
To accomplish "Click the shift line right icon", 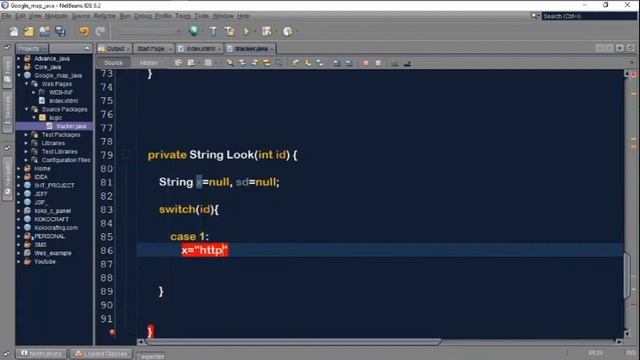I will click(x=349, y=63).
